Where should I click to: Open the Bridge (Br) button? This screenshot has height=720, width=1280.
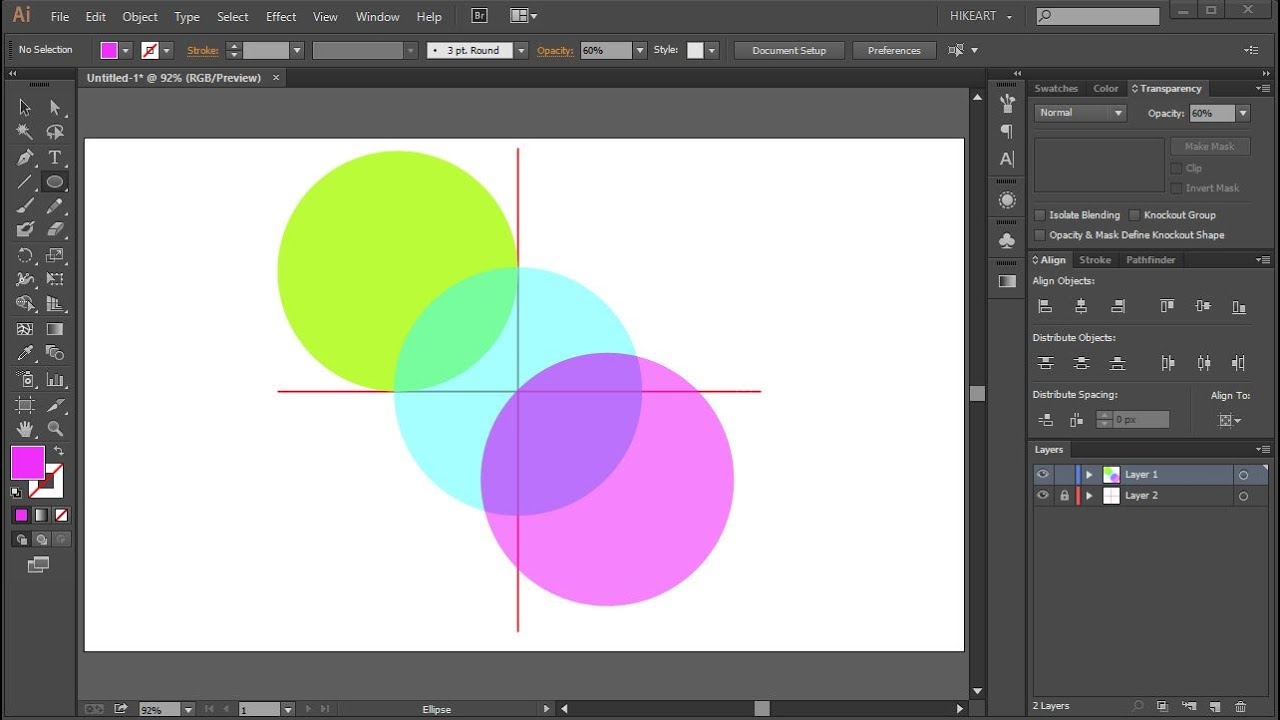pos(479,16)
